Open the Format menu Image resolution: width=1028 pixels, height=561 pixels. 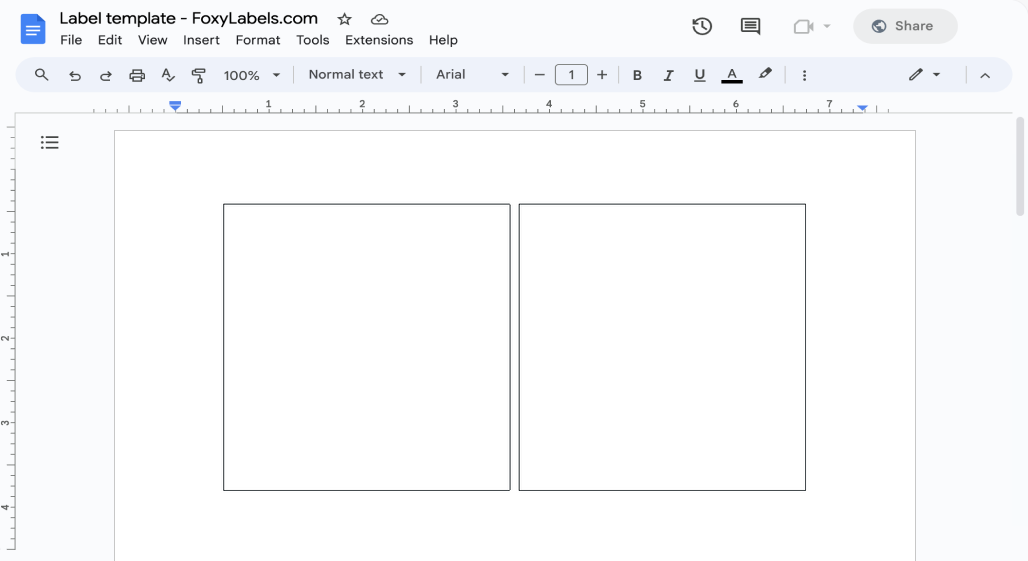pos(258,40)
